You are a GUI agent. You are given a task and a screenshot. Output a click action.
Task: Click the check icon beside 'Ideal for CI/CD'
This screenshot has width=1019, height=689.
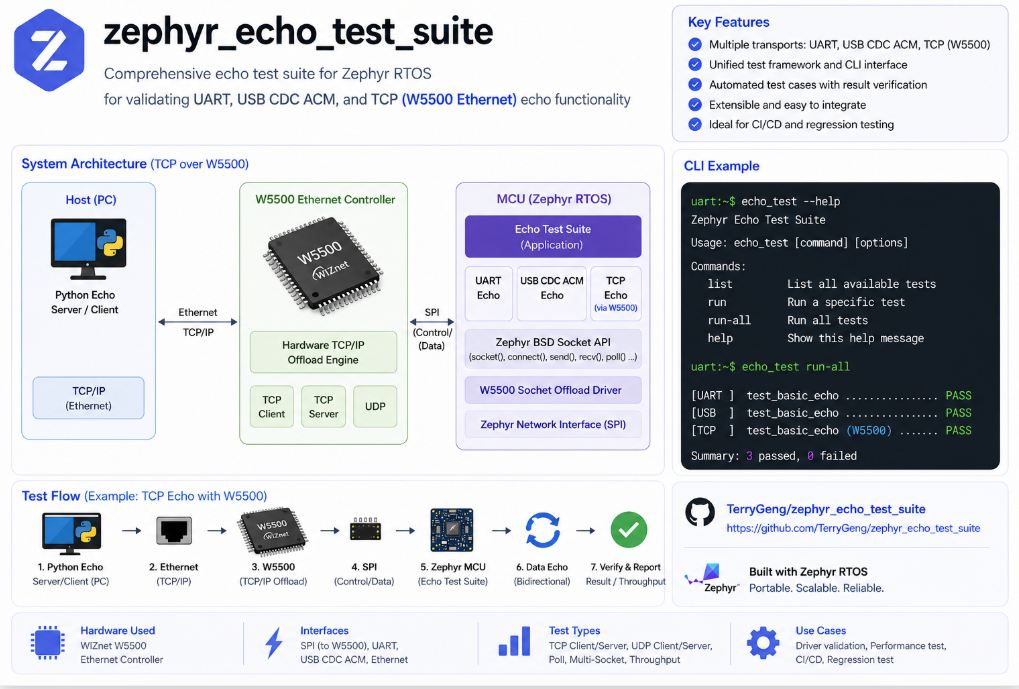click(695, 124)
